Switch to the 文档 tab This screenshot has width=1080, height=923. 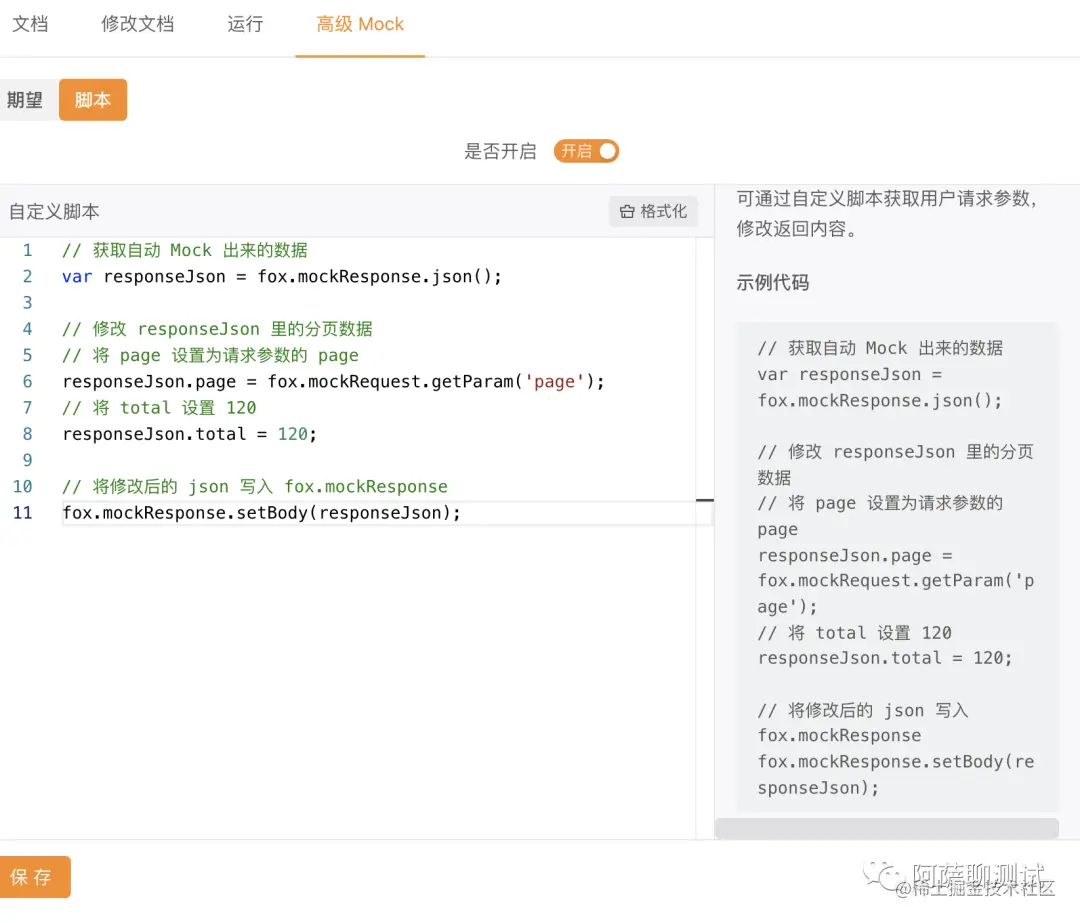click(x=30, y=24)
